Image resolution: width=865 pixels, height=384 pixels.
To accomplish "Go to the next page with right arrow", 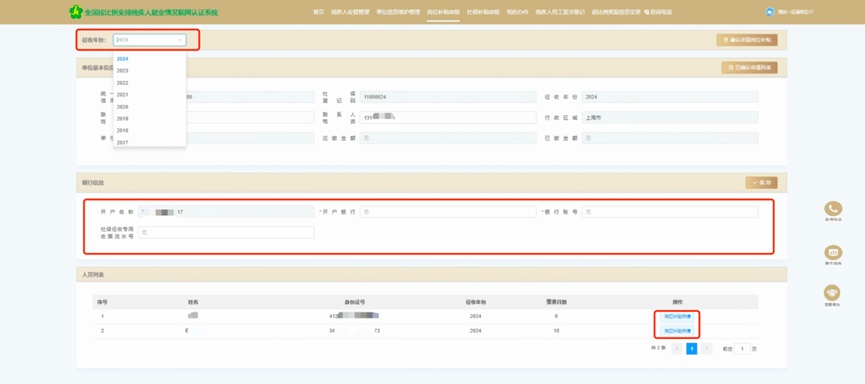I will 707,349.
